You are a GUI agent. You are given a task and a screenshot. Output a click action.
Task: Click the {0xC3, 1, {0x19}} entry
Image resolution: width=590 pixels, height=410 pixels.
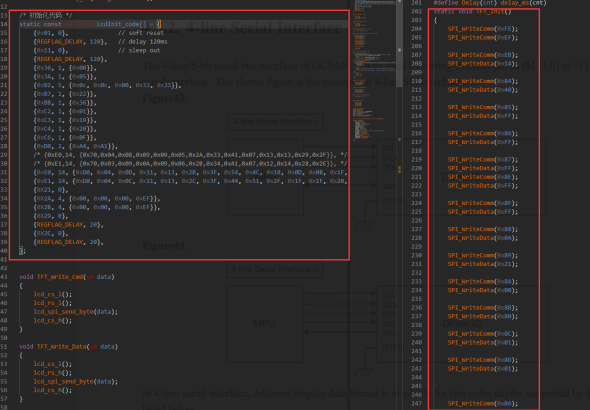pos(65,120)
